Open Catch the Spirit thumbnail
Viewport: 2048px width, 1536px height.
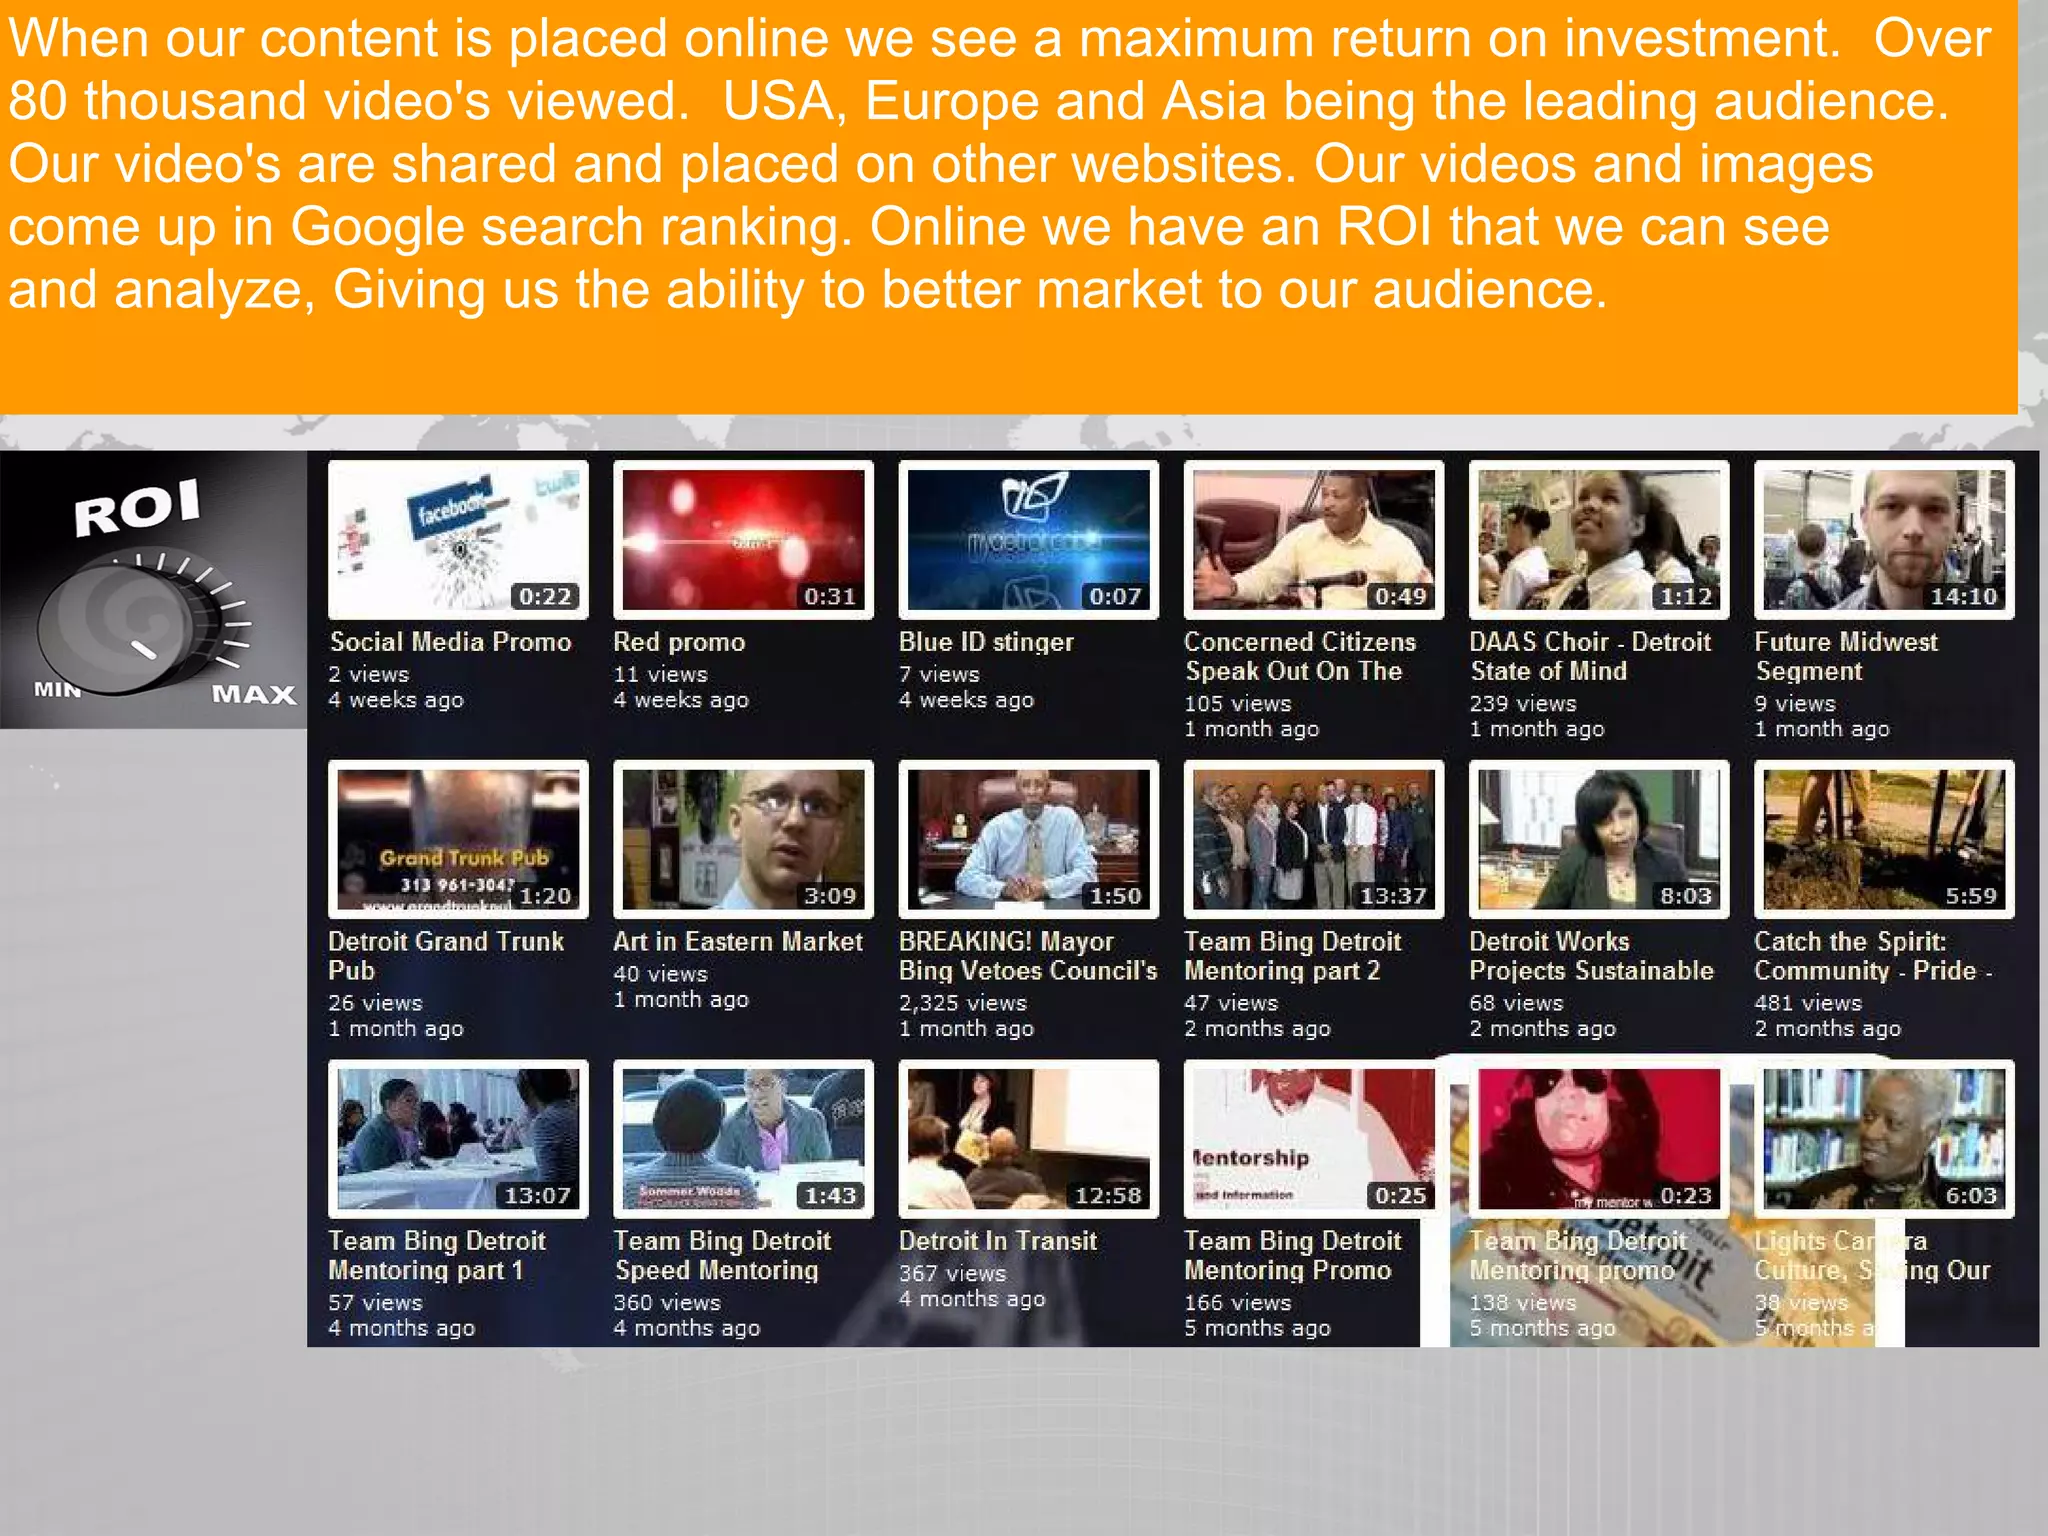point(1884,840)
